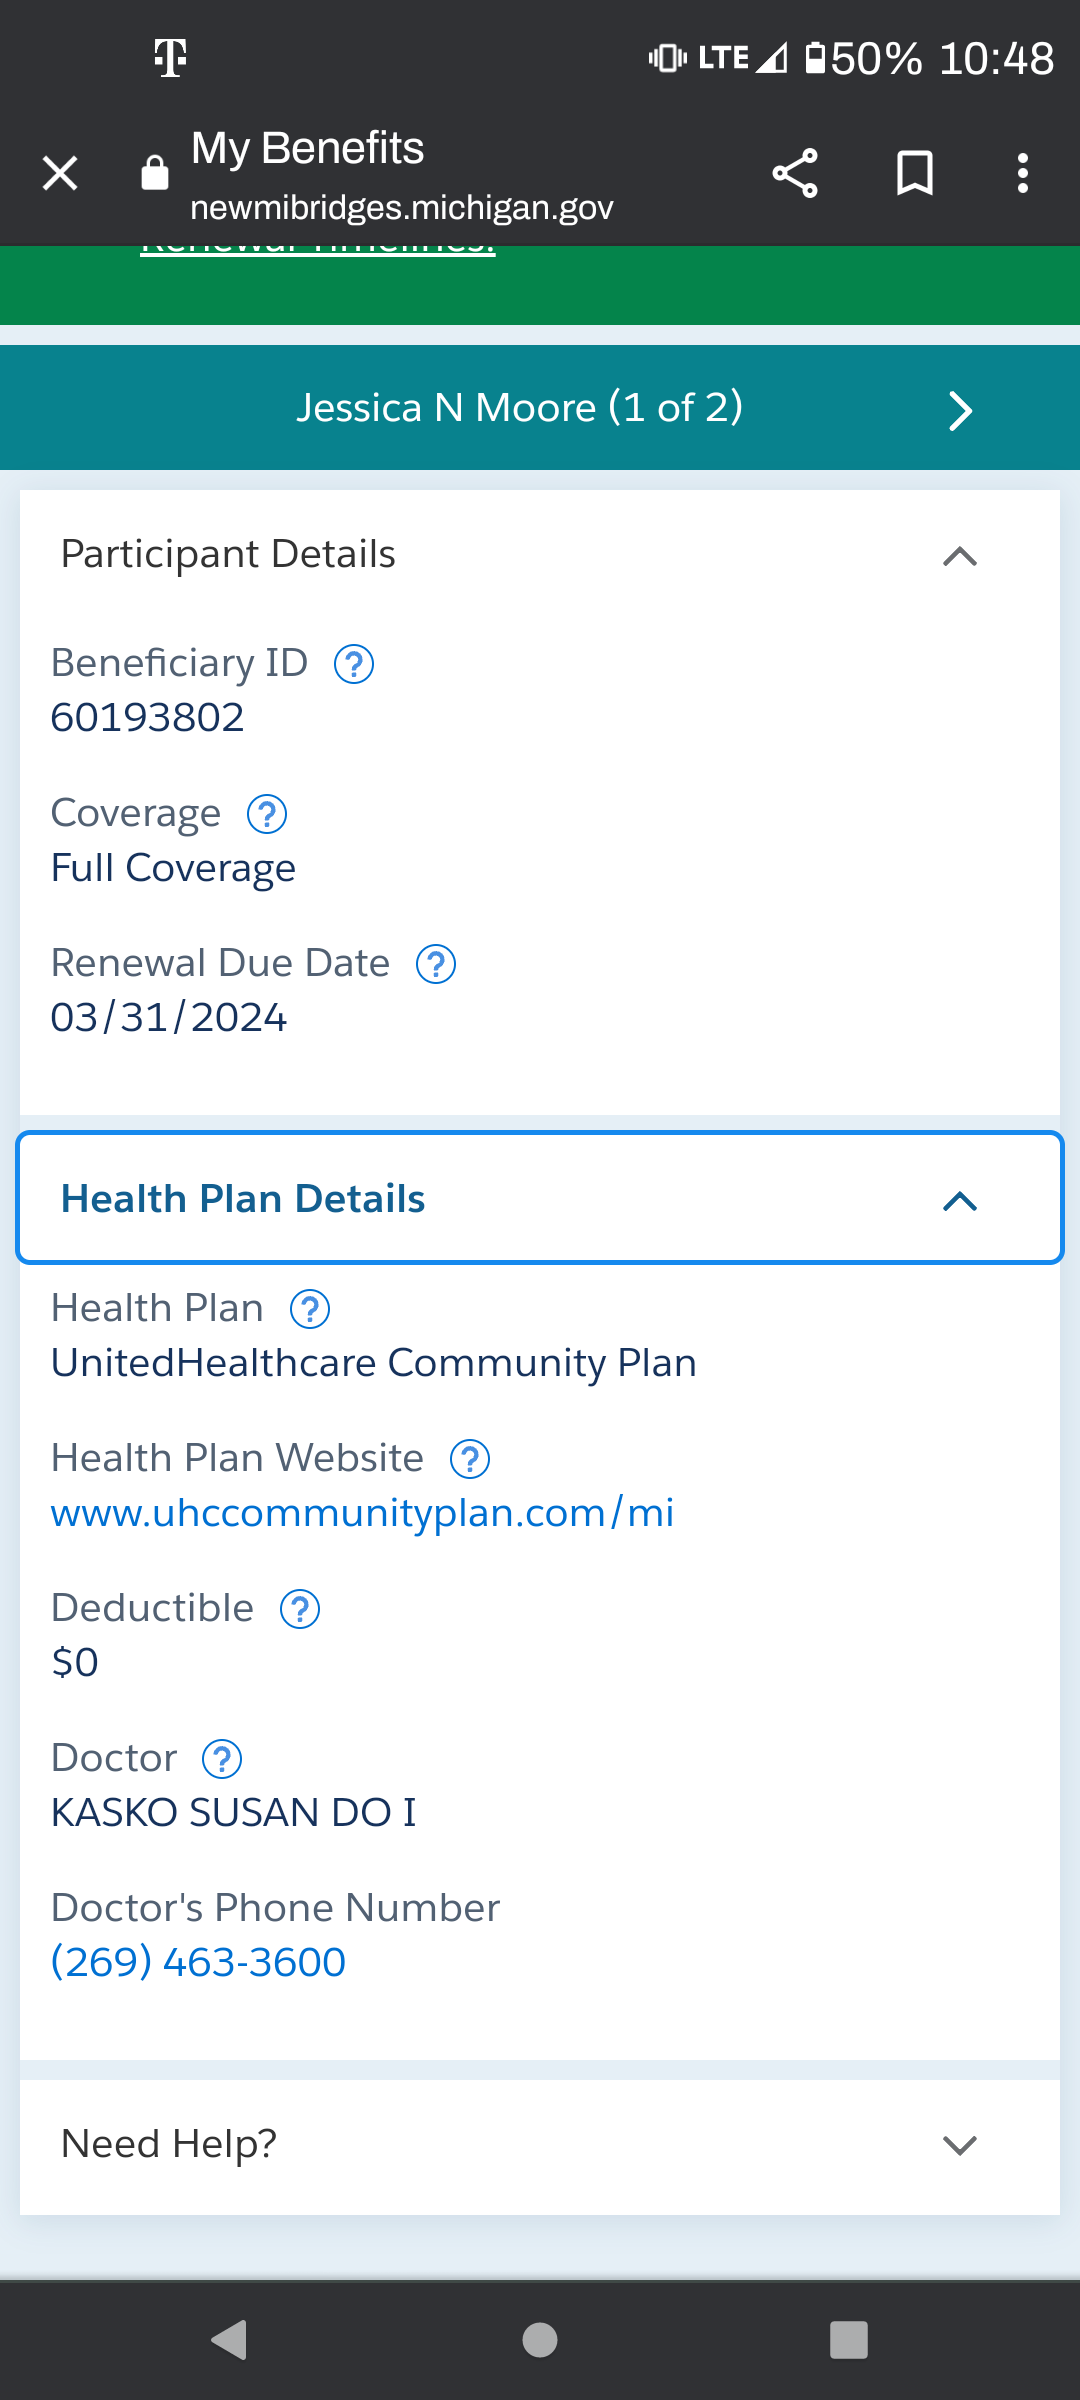Show help for Renewal Due Date
Viewport: 1080px width, 2400px height.
pos(436,964)
